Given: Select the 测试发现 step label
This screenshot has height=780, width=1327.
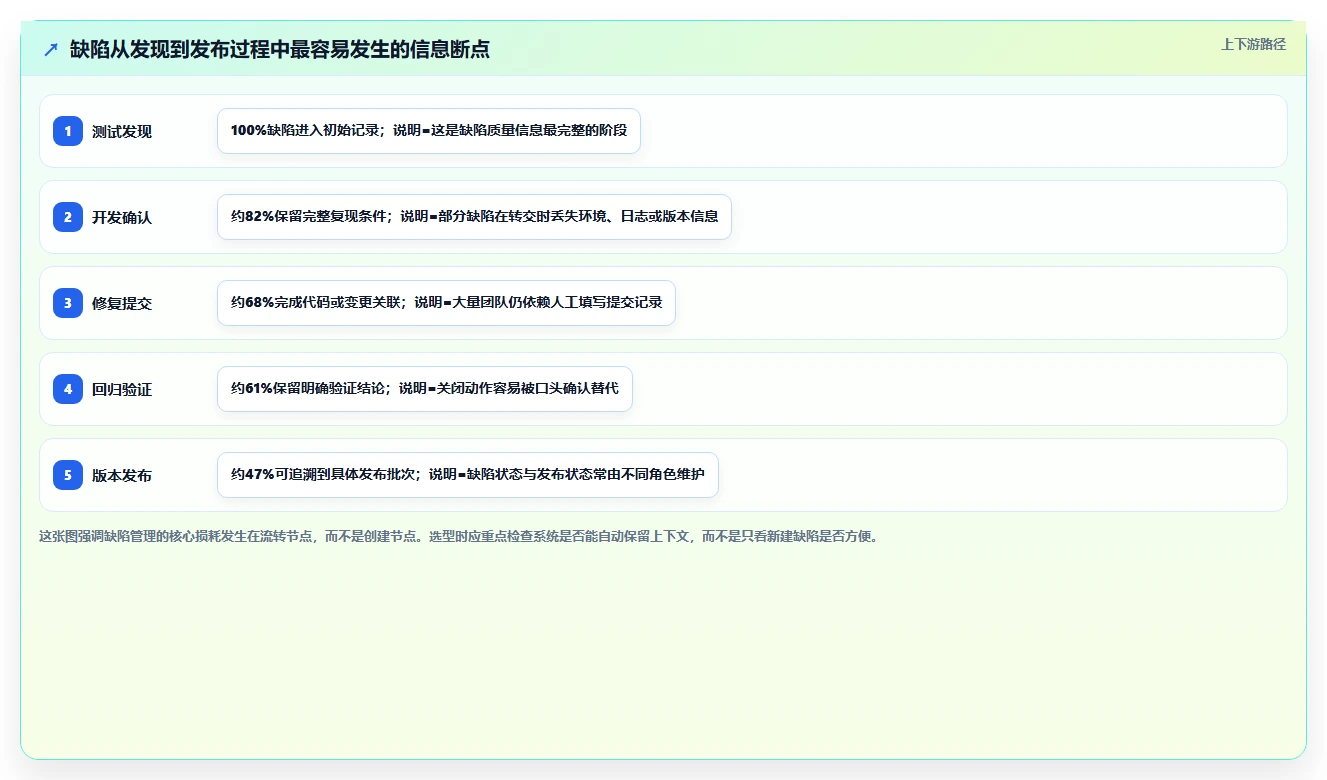Looking at the screenshot, I should 122,131.
